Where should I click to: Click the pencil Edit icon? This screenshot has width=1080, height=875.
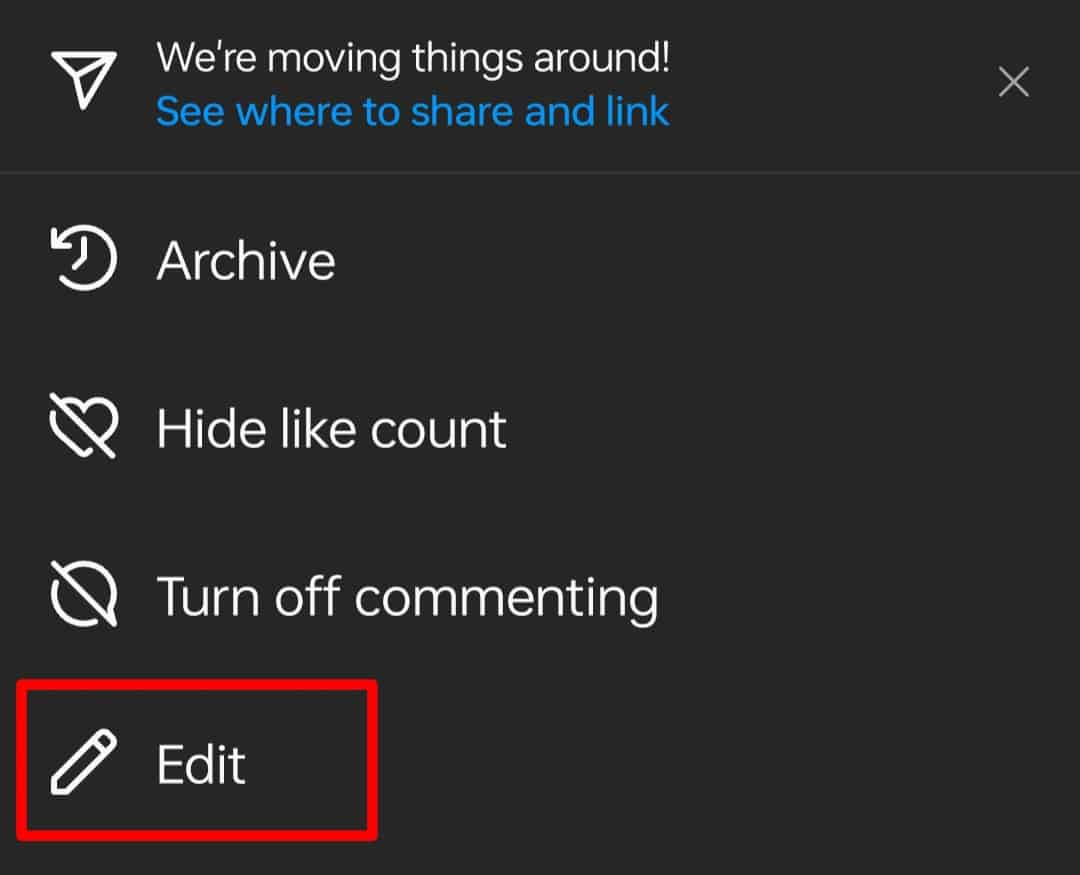point(84,764)
